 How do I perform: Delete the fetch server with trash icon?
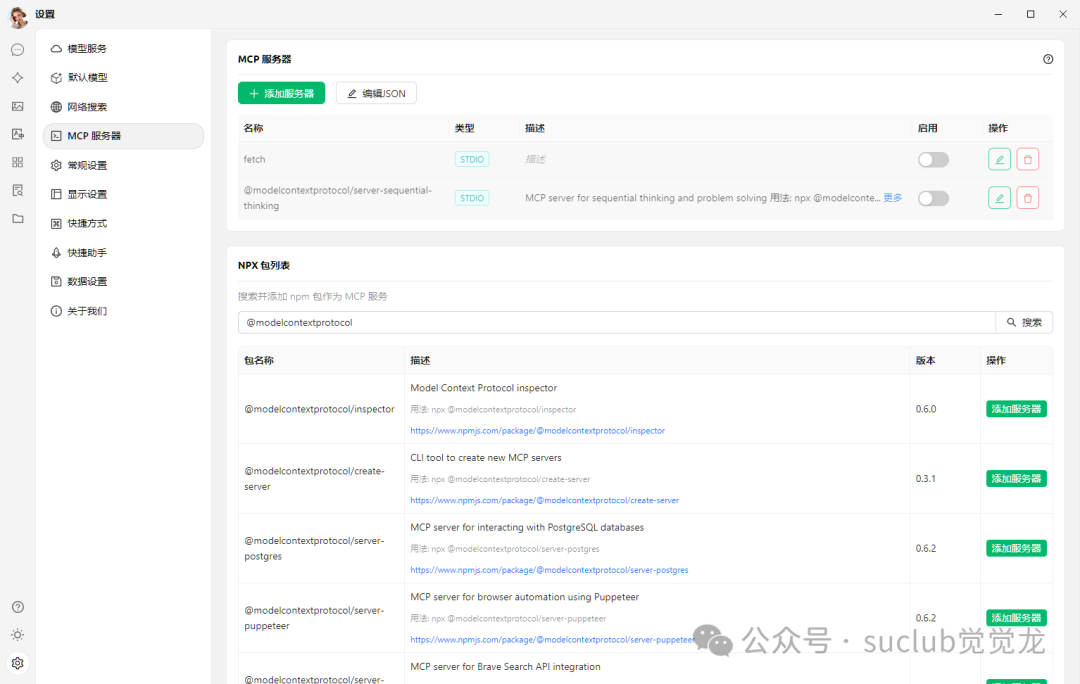coord(1027,160)
